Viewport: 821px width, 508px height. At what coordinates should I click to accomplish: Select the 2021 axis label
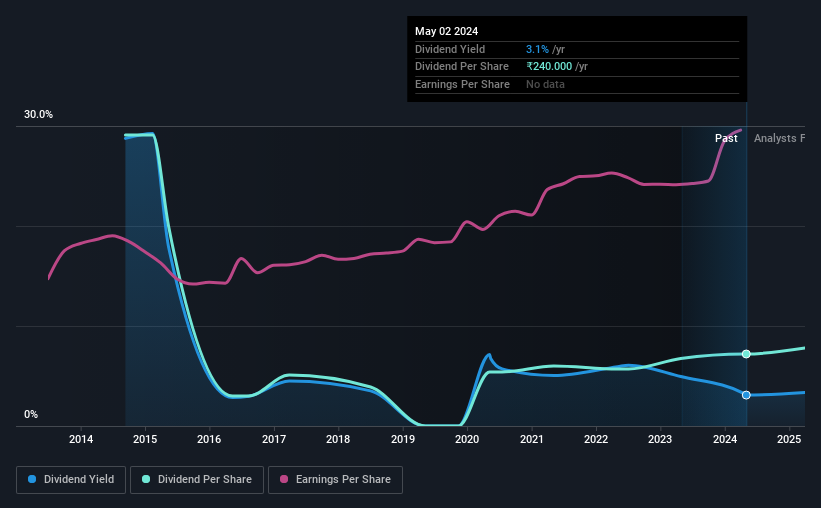pos(531,439)
